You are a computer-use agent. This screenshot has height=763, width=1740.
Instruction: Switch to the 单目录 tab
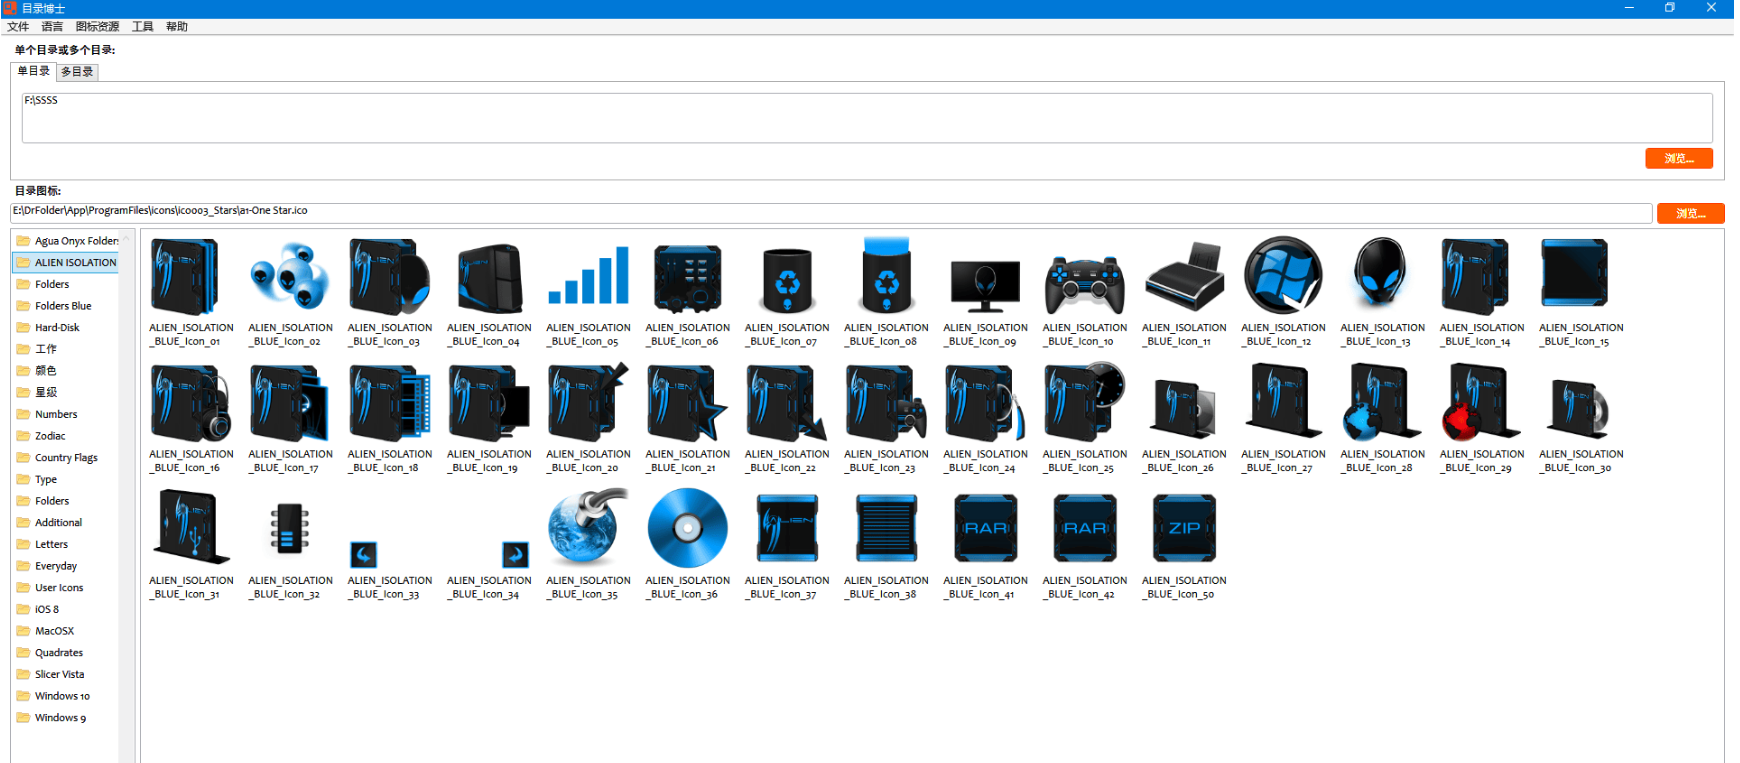33,71
